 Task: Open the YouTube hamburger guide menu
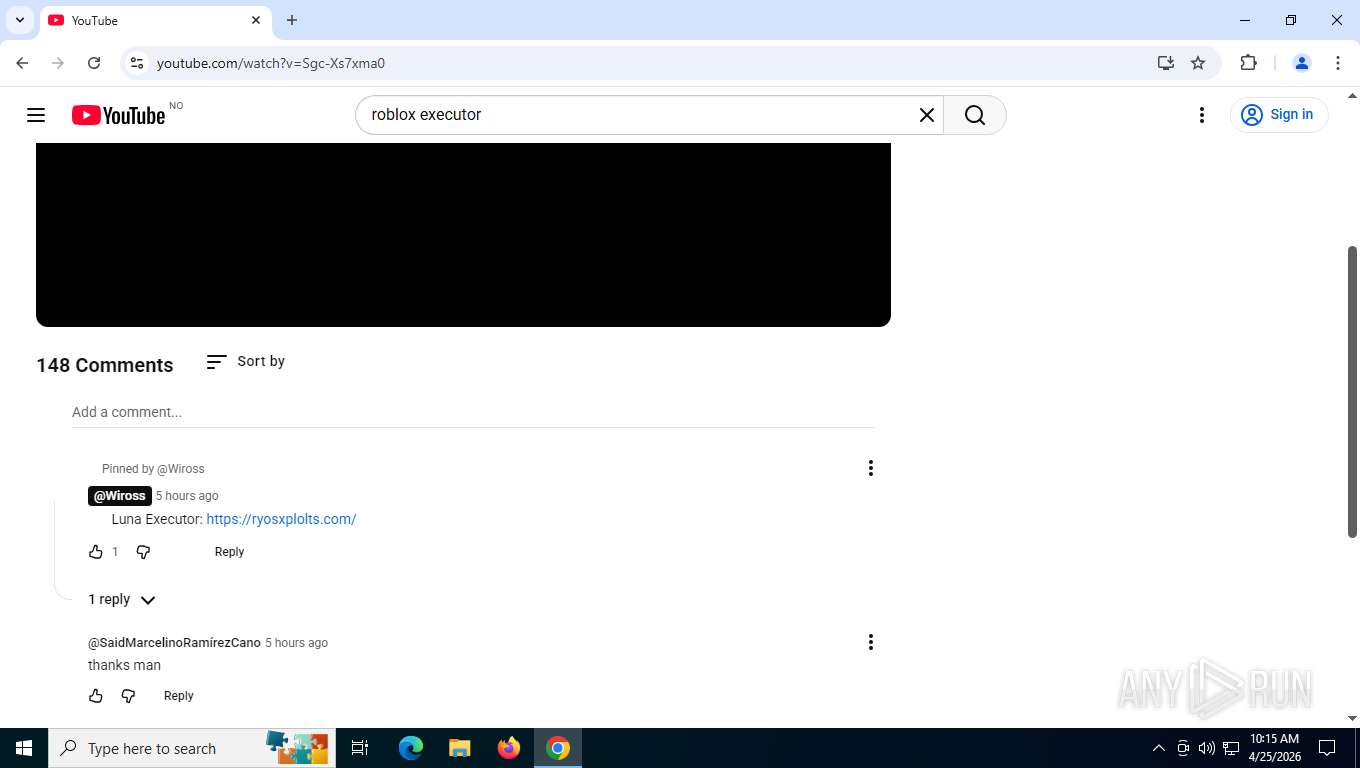tap(36, 115)
